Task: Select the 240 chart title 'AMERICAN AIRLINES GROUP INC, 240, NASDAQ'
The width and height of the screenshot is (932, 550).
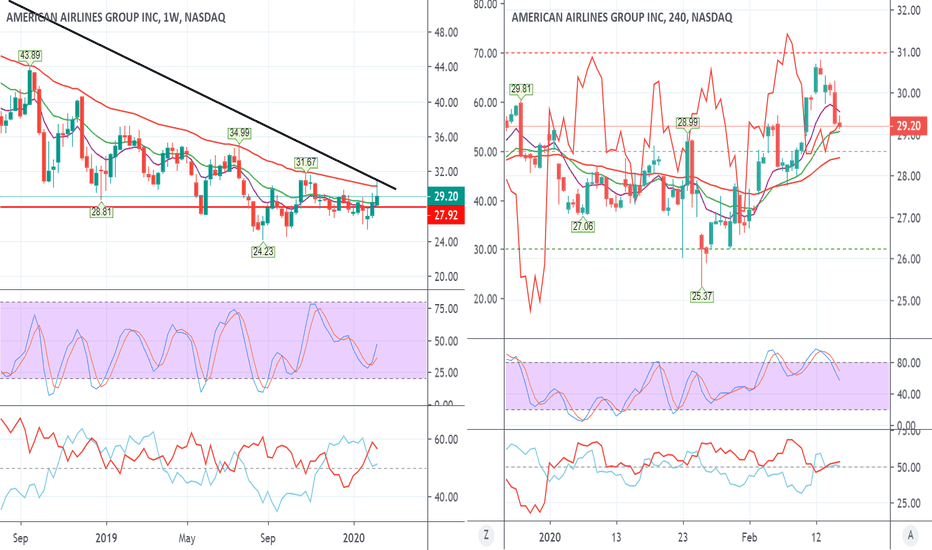Action: coord(622,17)
